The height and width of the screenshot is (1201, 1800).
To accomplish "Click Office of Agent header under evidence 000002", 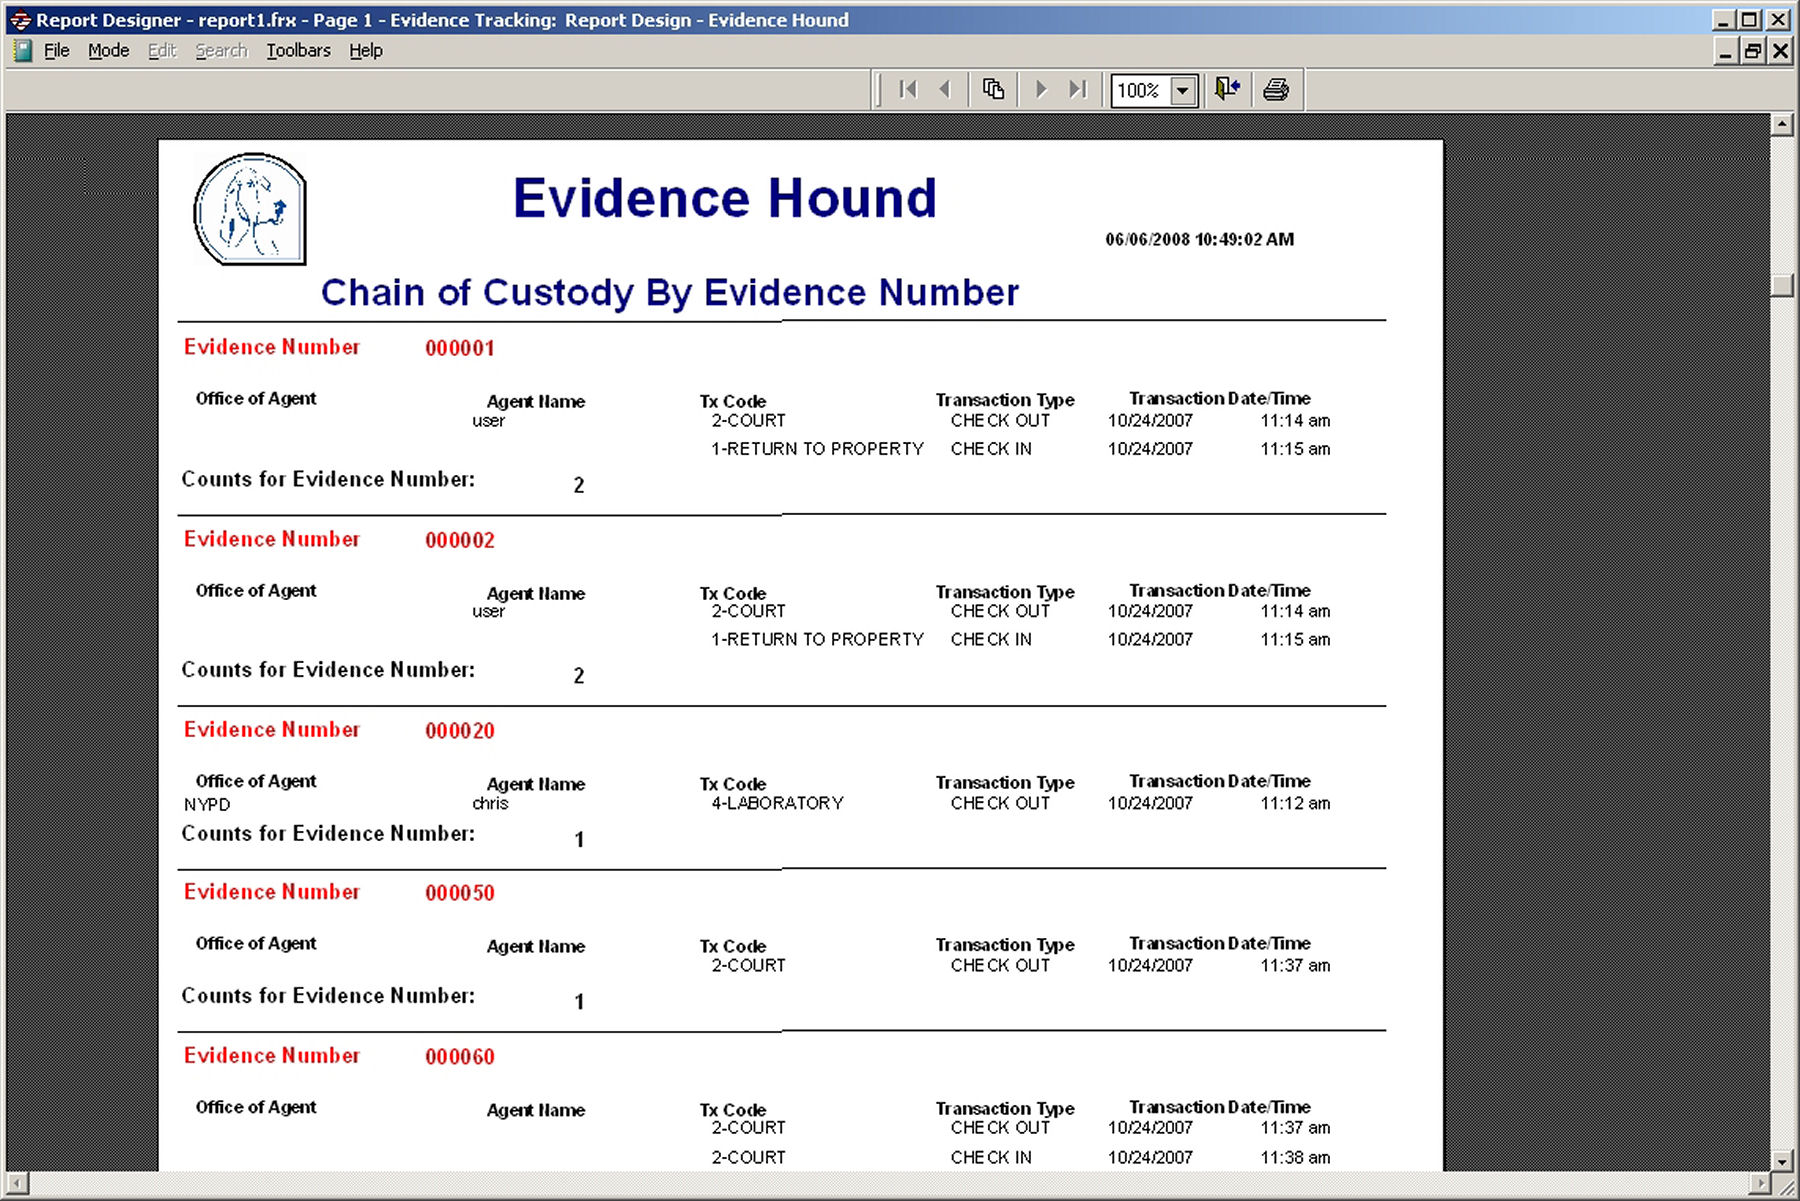I will click(x=256, y=591).
